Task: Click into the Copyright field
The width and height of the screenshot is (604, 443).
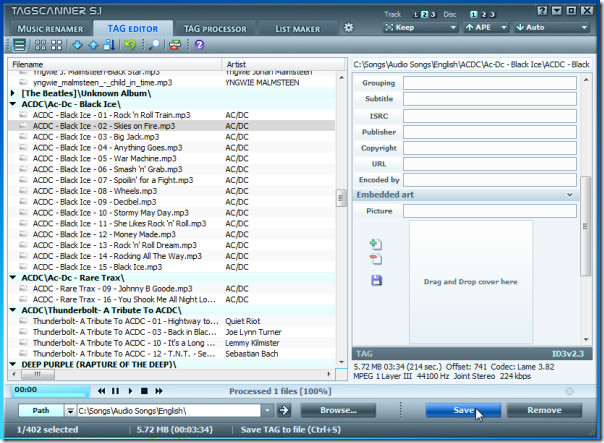Action: point(490,148)
